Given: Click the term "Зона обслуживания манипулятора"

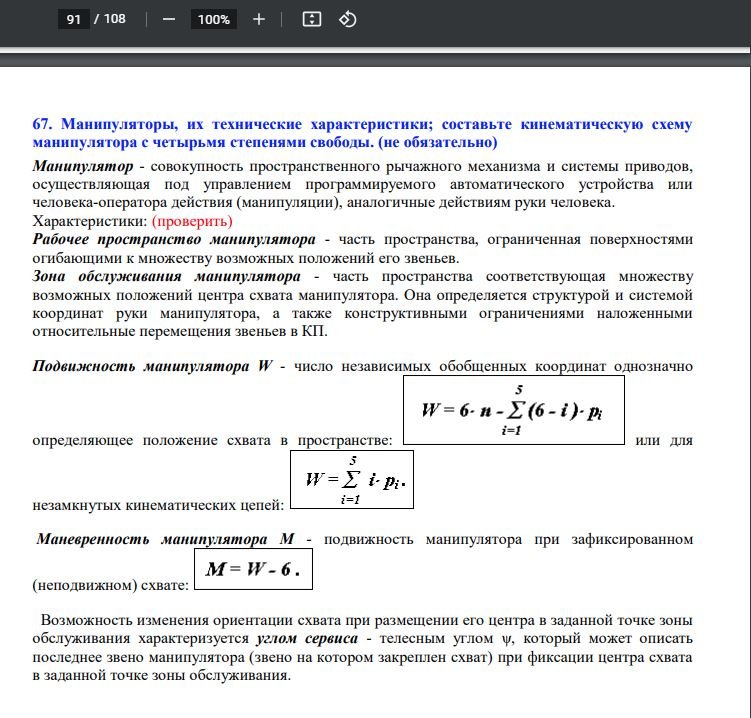Looking at the screenshot, I should click(166, 276).
